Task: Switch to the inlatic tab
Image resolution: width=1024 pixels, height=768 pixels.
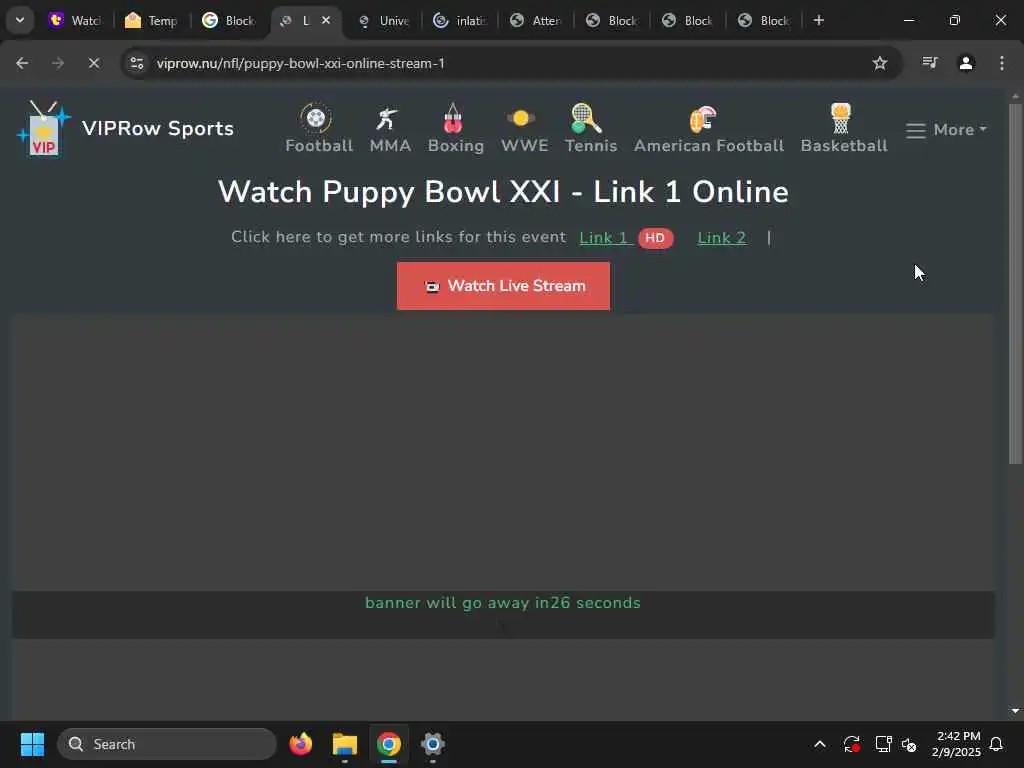Action: click(460, 21)
